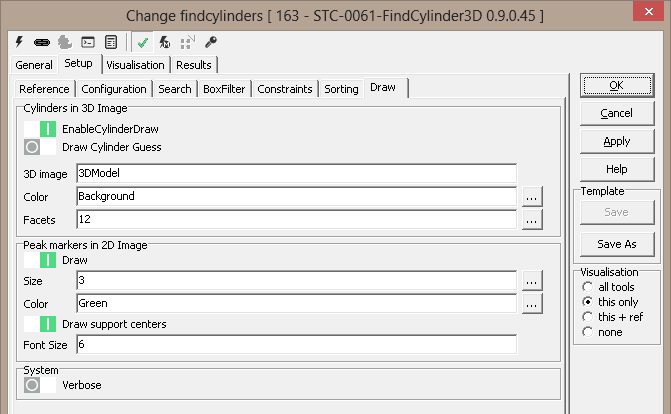
Task: Click the lightning with M badge icon
Action: point(164,42)
